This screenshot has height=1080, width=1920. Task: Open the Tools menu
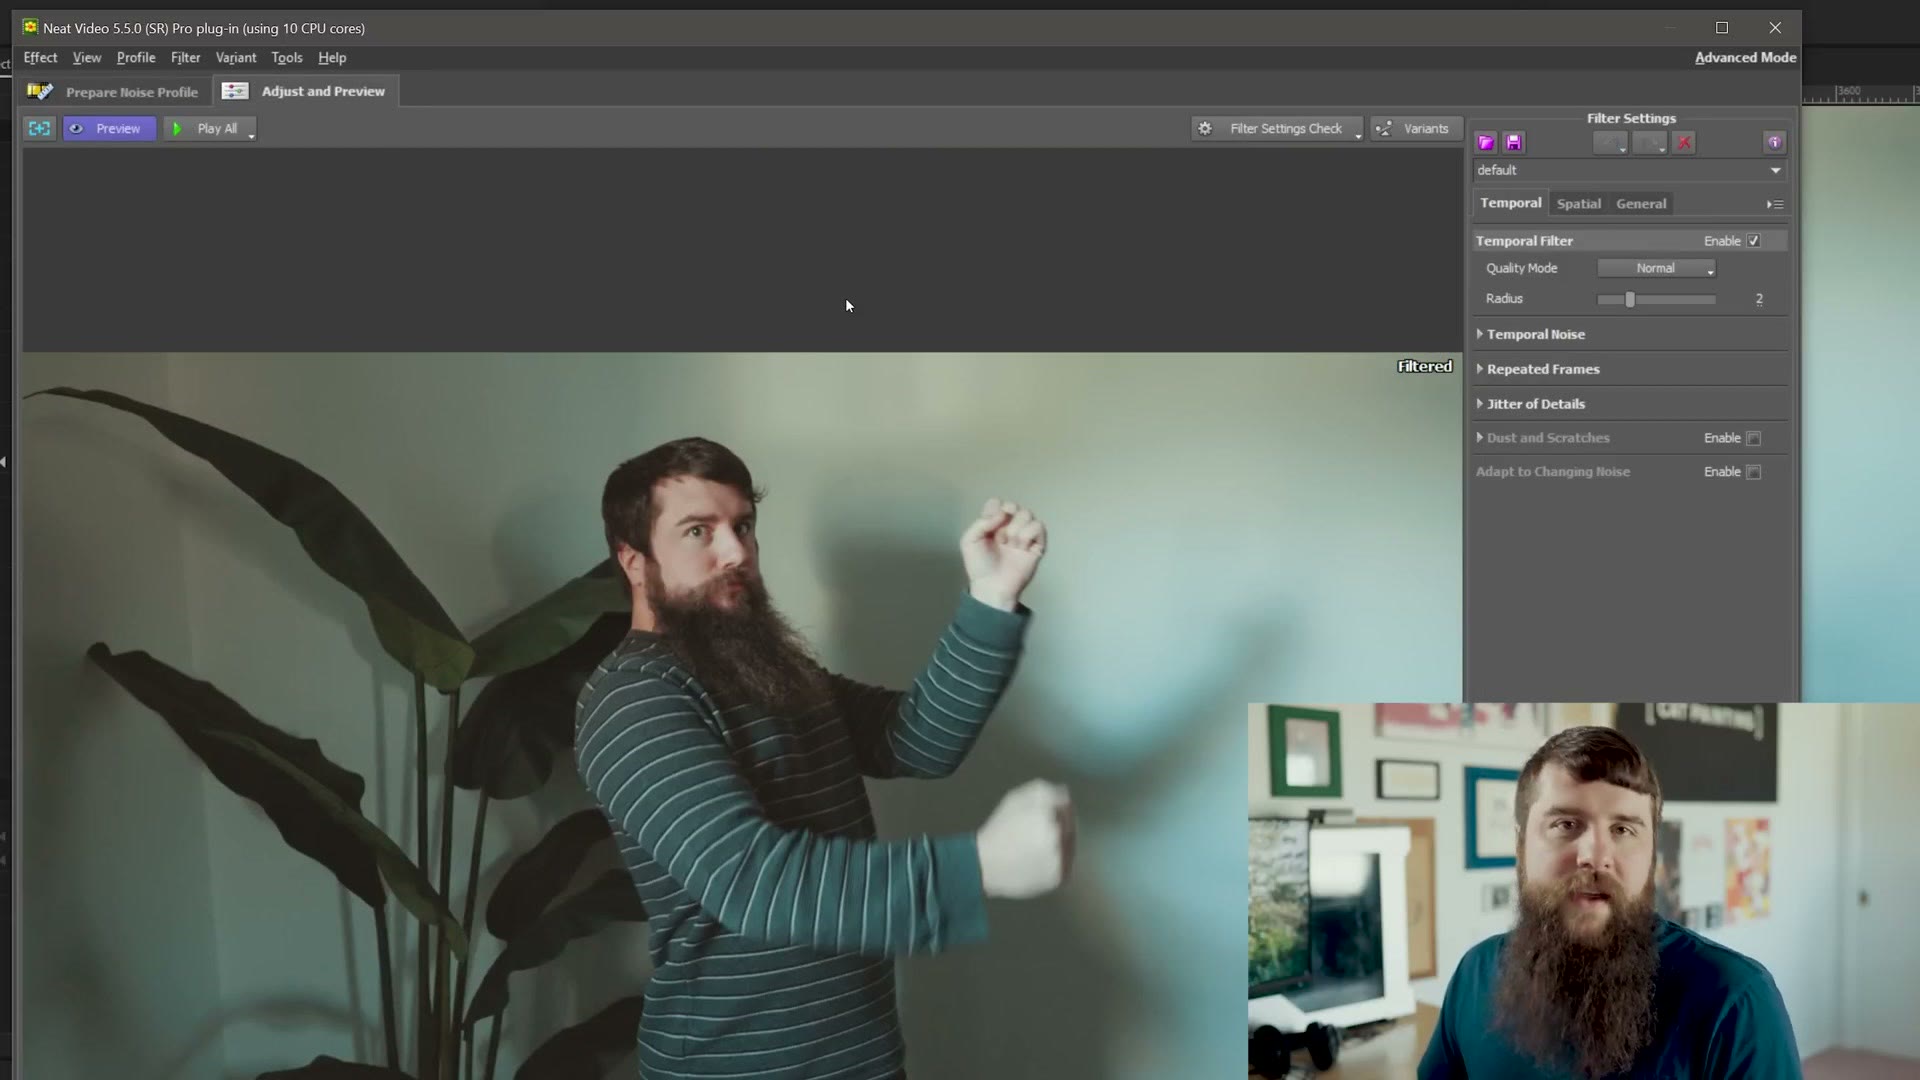[287, 58]
